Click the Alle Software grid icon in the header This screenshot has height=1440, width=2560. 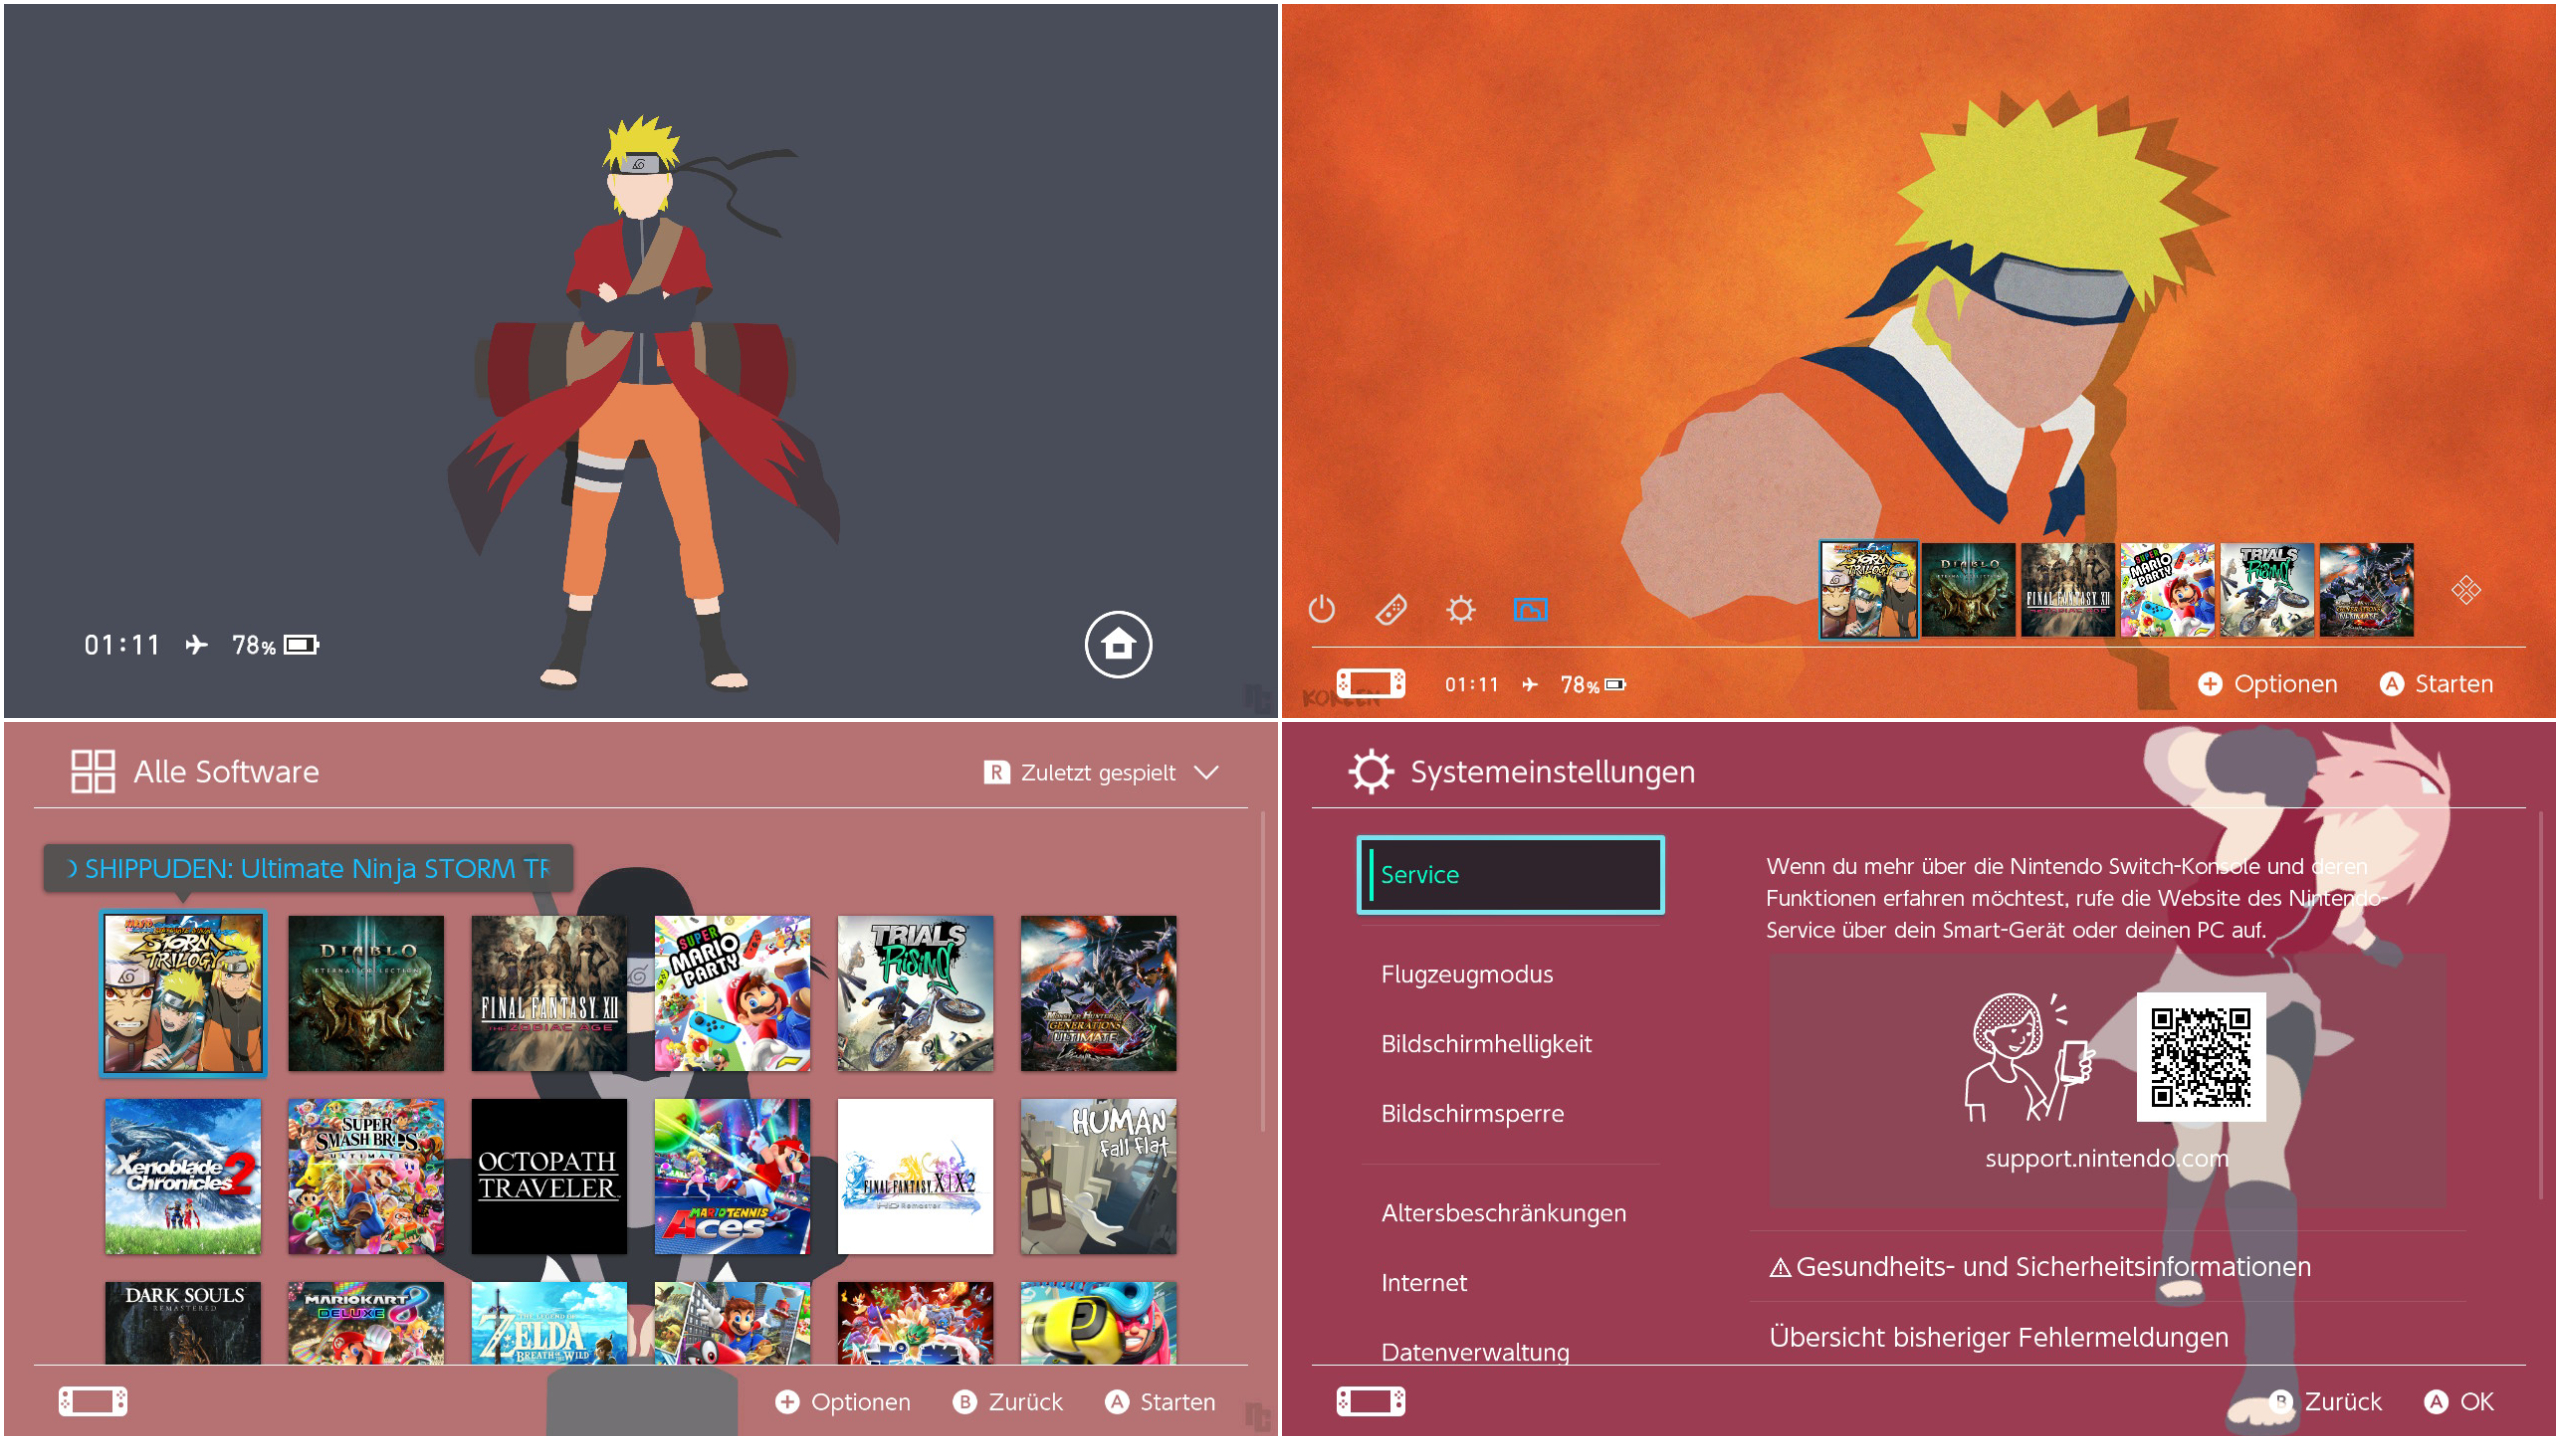click(93, 772)
